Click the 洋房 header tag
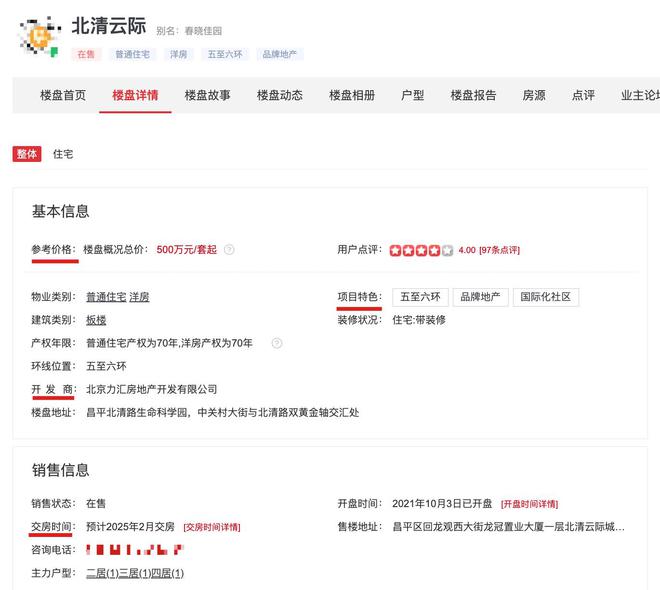The image size is (660, 590). click(178, 54)
